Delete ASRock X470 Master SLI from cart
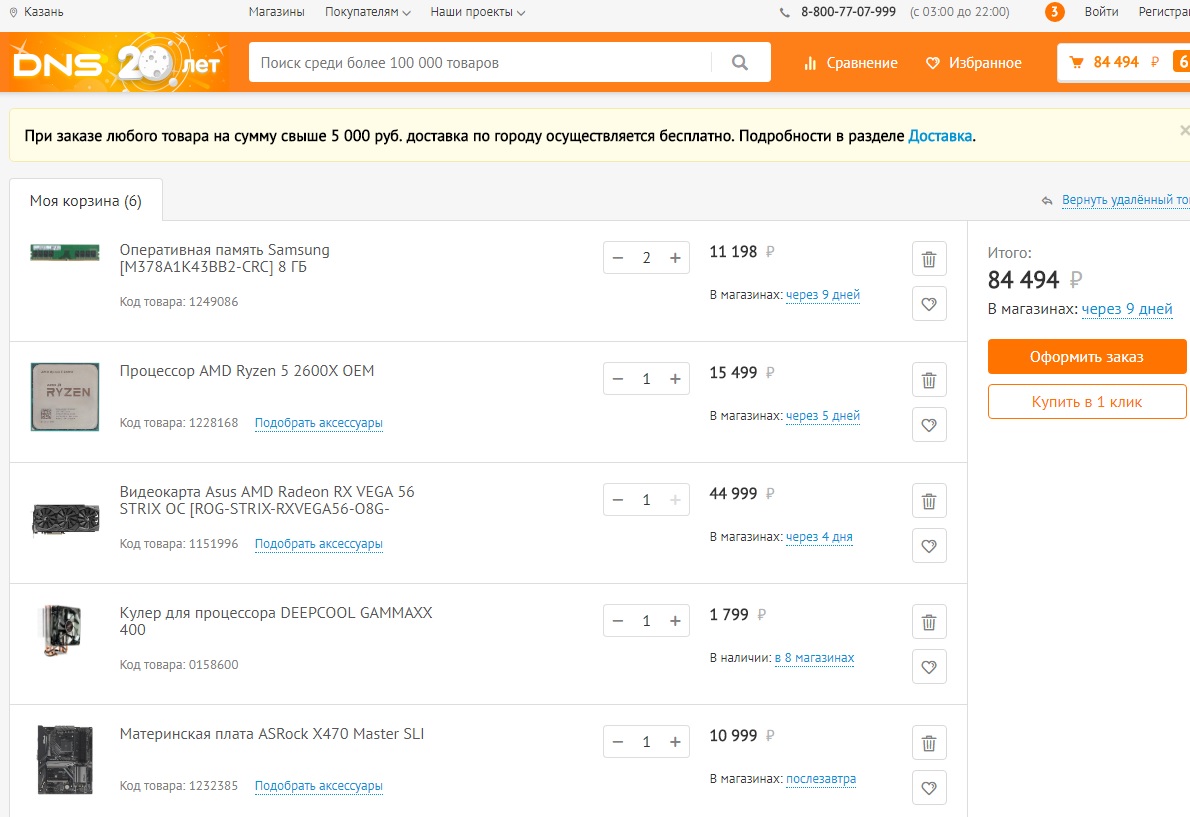Image resolution: width=1190 pixels, height=817 pixels. 929,743
